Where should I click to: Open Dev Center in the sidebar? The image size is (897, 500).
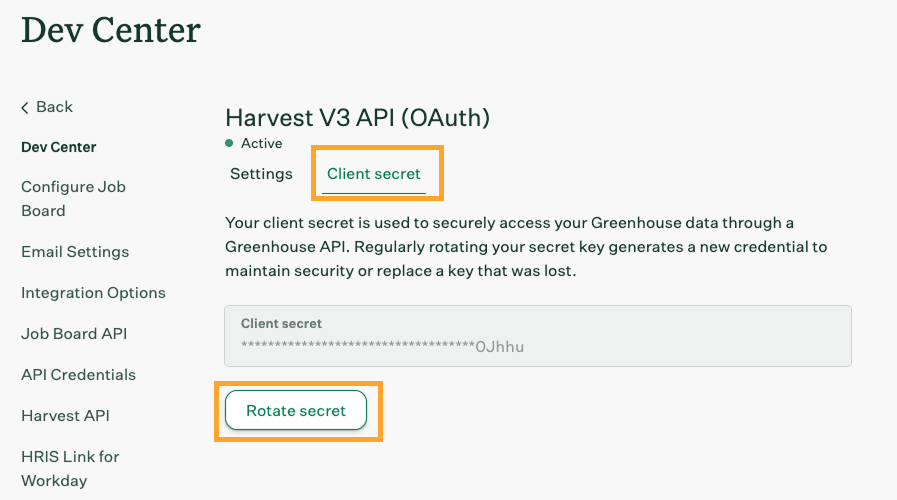(x=59, y=147)
